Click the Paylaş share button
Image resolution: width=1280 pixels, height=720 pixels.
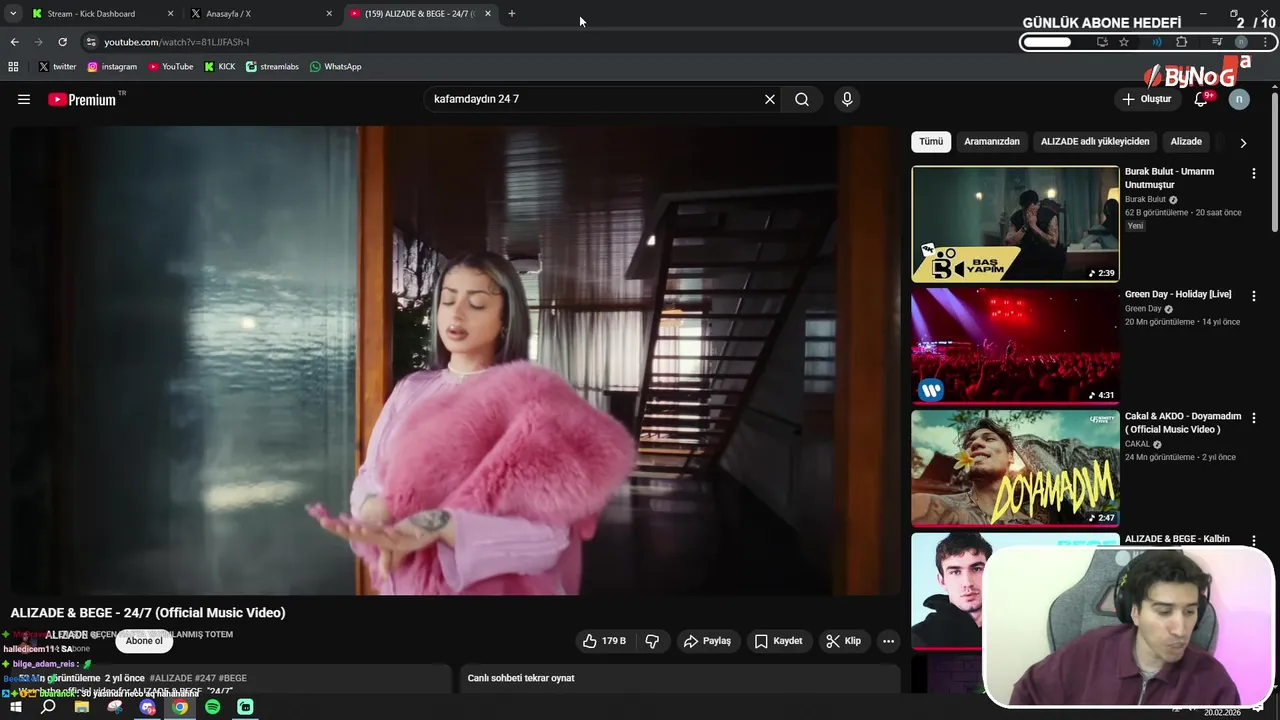(x=707, y=641)
